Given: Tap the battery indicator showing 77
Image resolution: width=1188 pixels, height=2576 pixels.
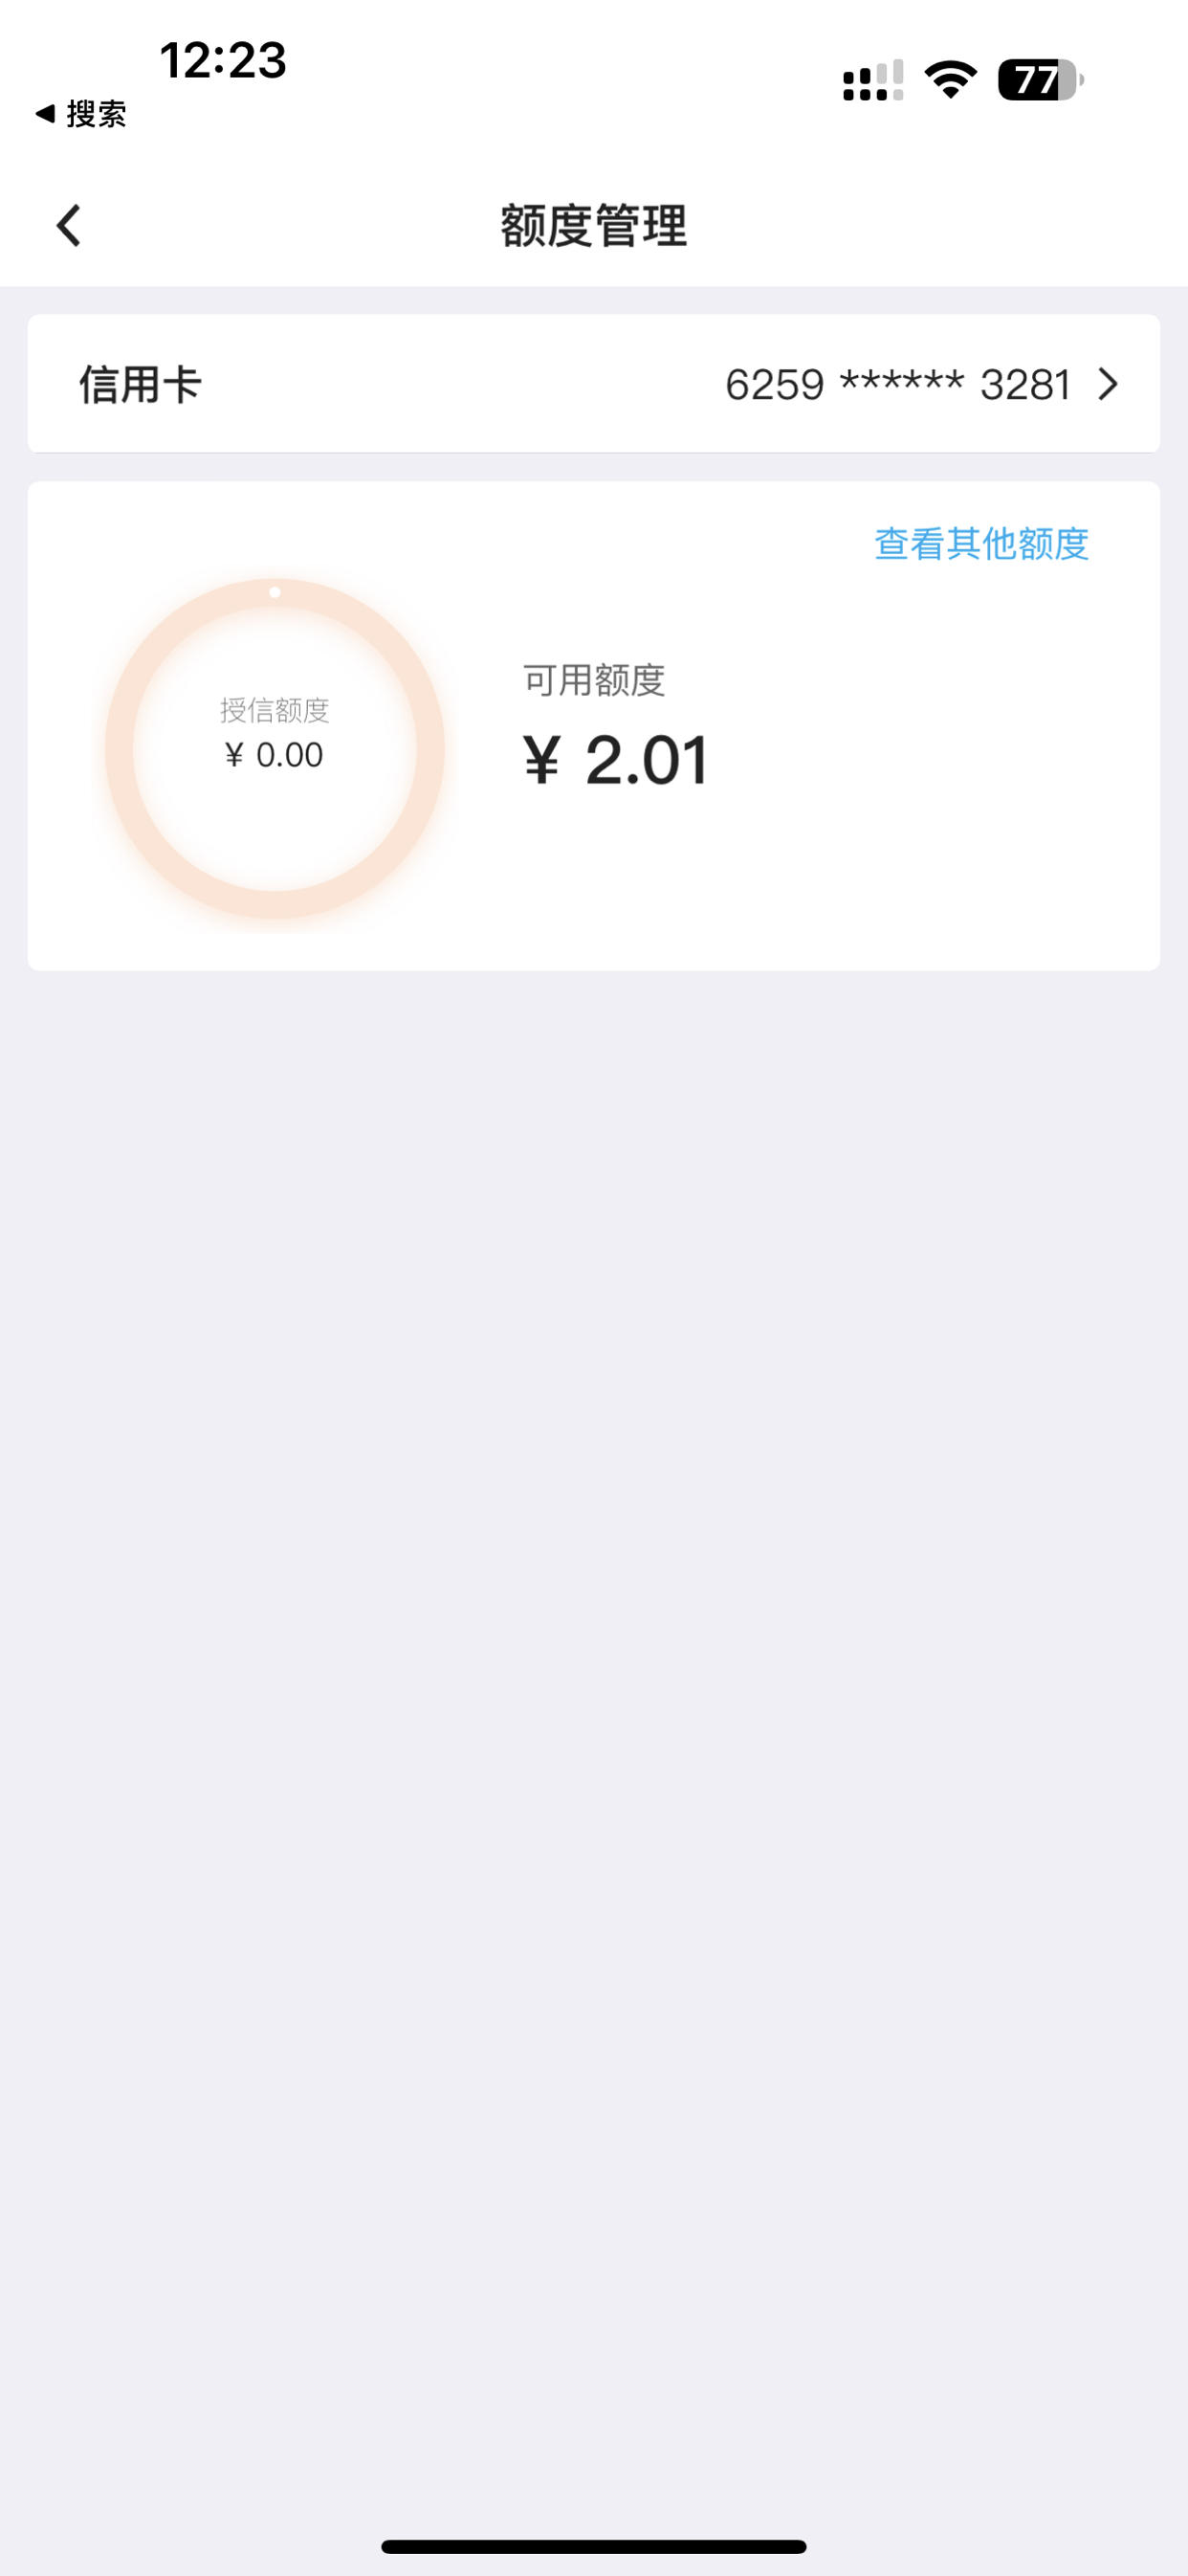Looking at the screenshot, I should (x=1040, y=80).
